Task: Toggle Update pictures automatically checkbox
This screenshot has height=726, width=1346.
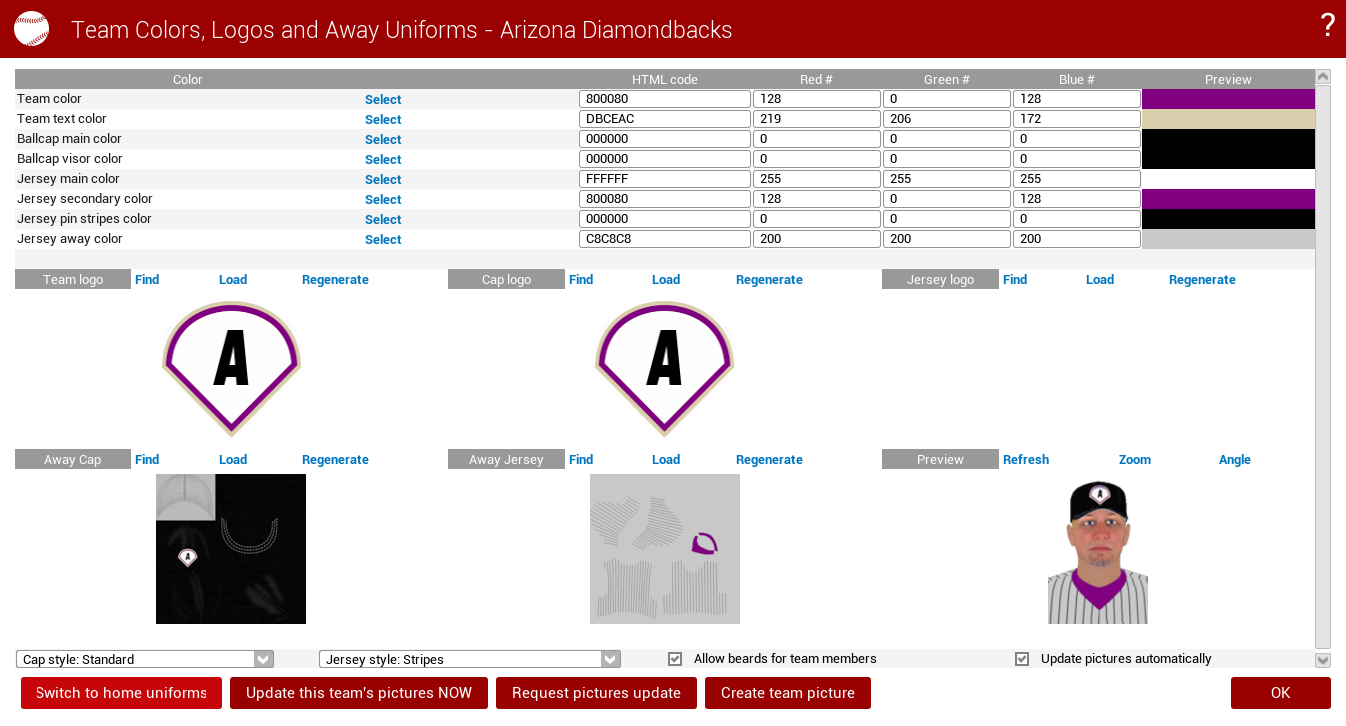Action: pos(1022,659)
